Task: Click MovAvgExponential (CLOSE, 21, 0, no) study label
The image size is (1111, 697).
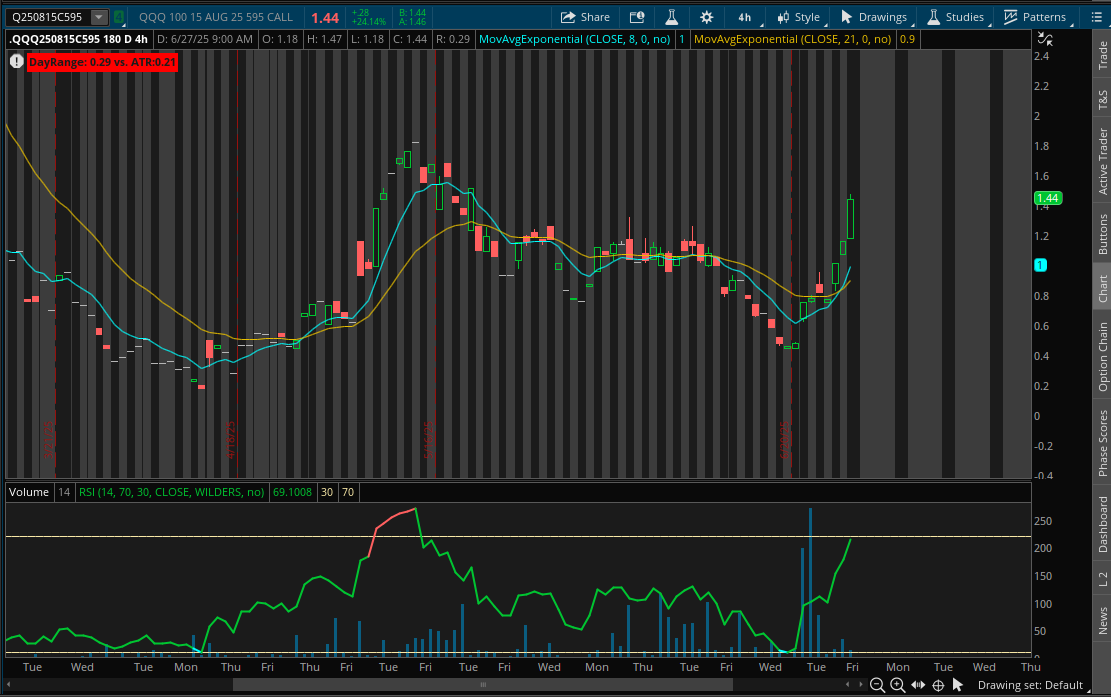Action: 792,40
